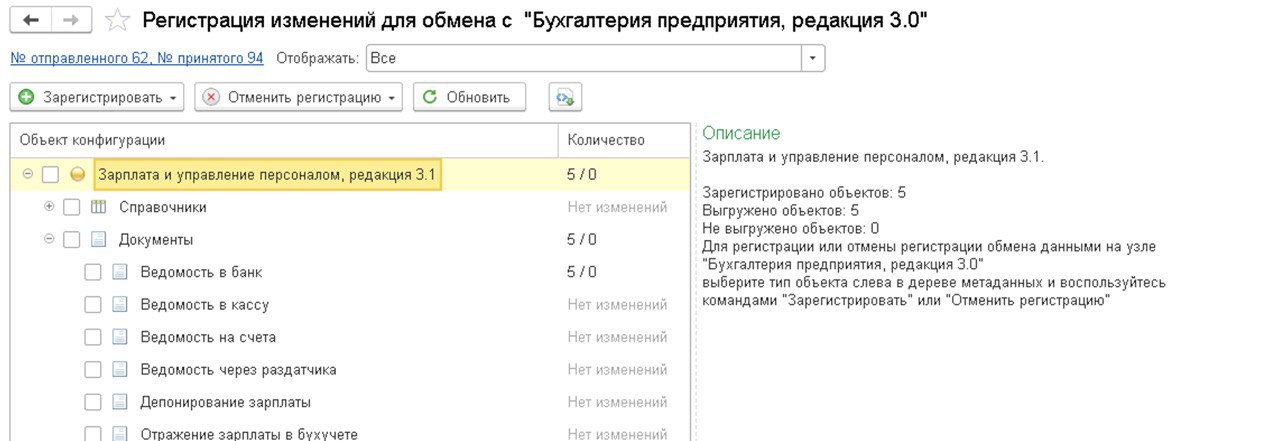Image resolution: width=1280 pixels, height=441 pixels.
Task: Sort by the Объект конфигурации column header
Action: [284, 140]
